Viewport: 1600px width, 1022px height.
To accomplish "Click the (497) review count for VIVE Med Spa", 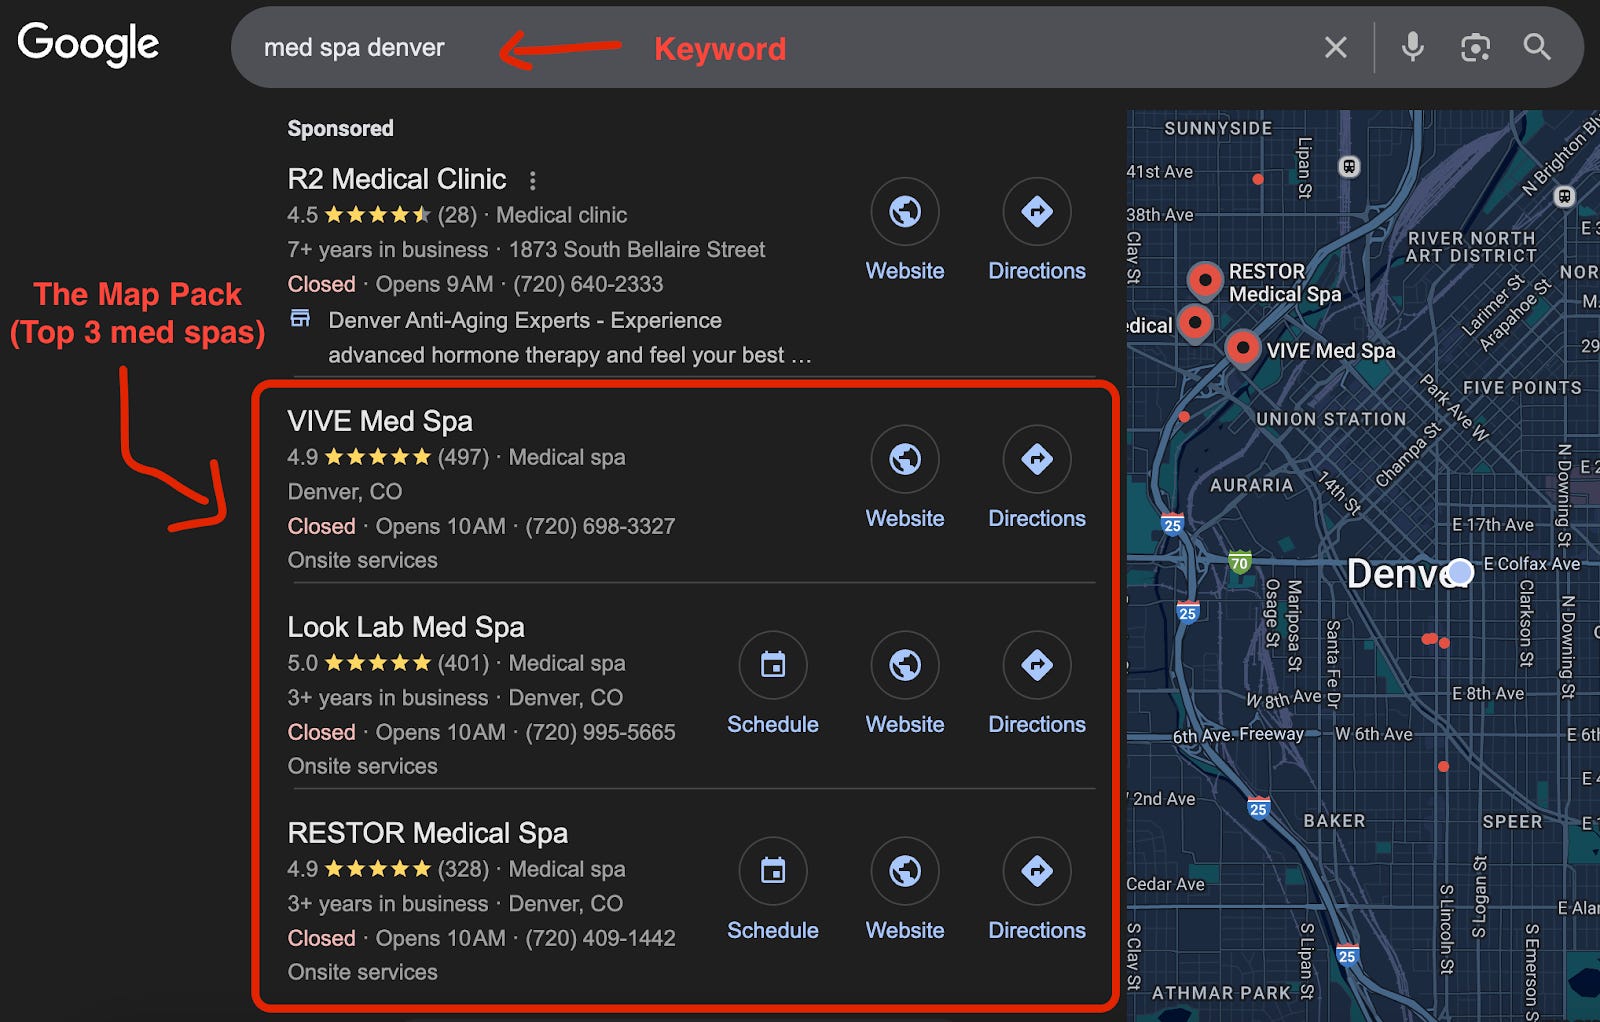I will (463, 457).
